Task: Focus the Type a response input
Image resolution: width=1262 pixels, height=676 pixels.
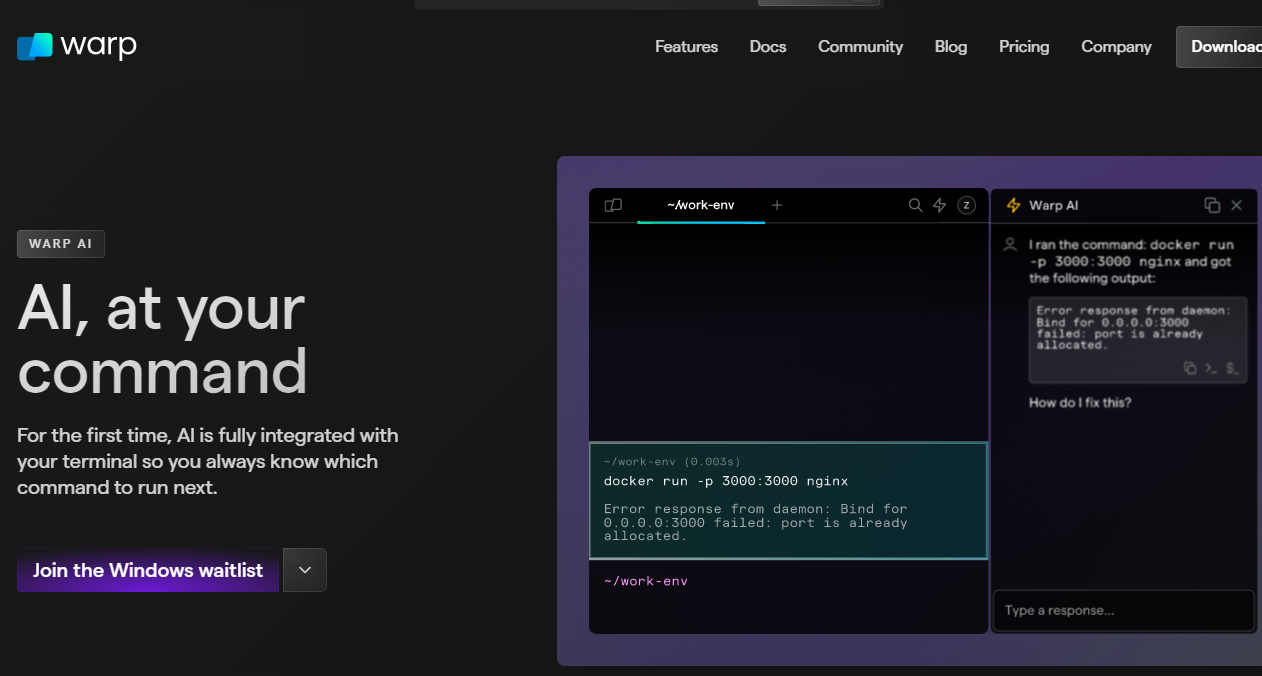Action: 1124,610
